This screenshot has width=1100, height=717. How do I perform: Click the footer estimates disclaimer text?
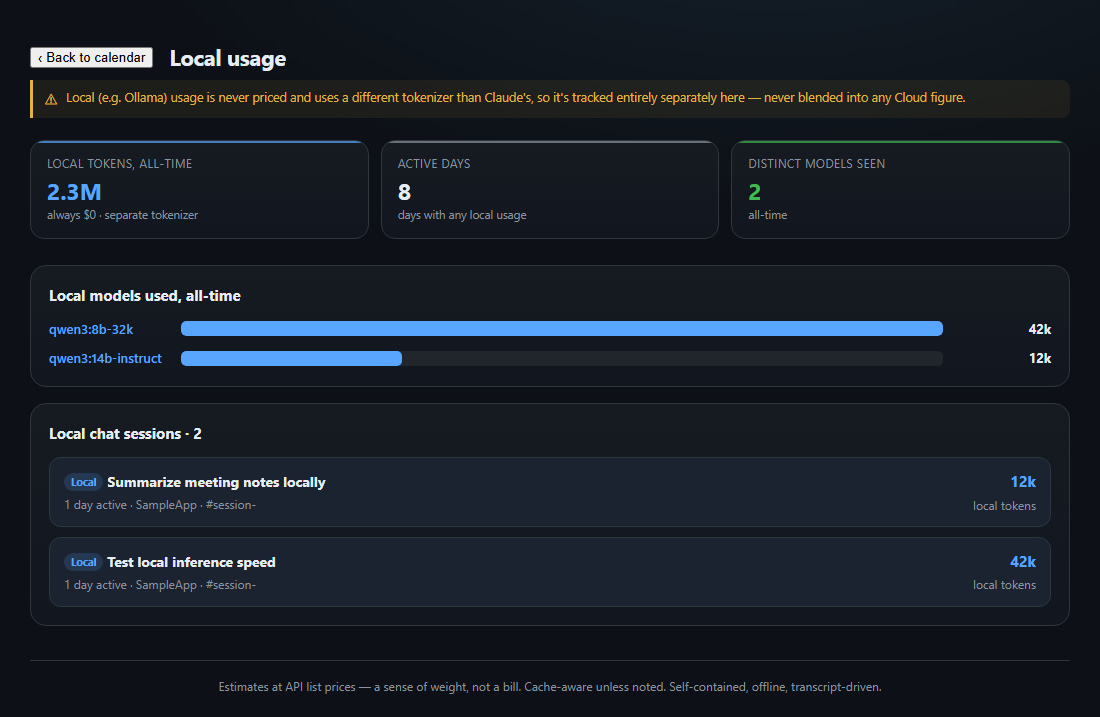[550, 687]
